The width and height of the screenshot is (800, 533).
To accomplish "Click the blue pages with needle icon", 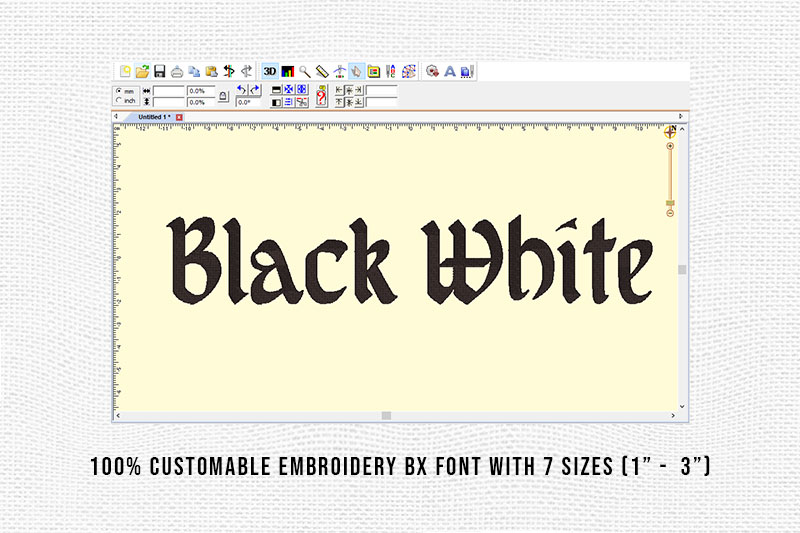I will pyautogui.click(x=467, y=71).
